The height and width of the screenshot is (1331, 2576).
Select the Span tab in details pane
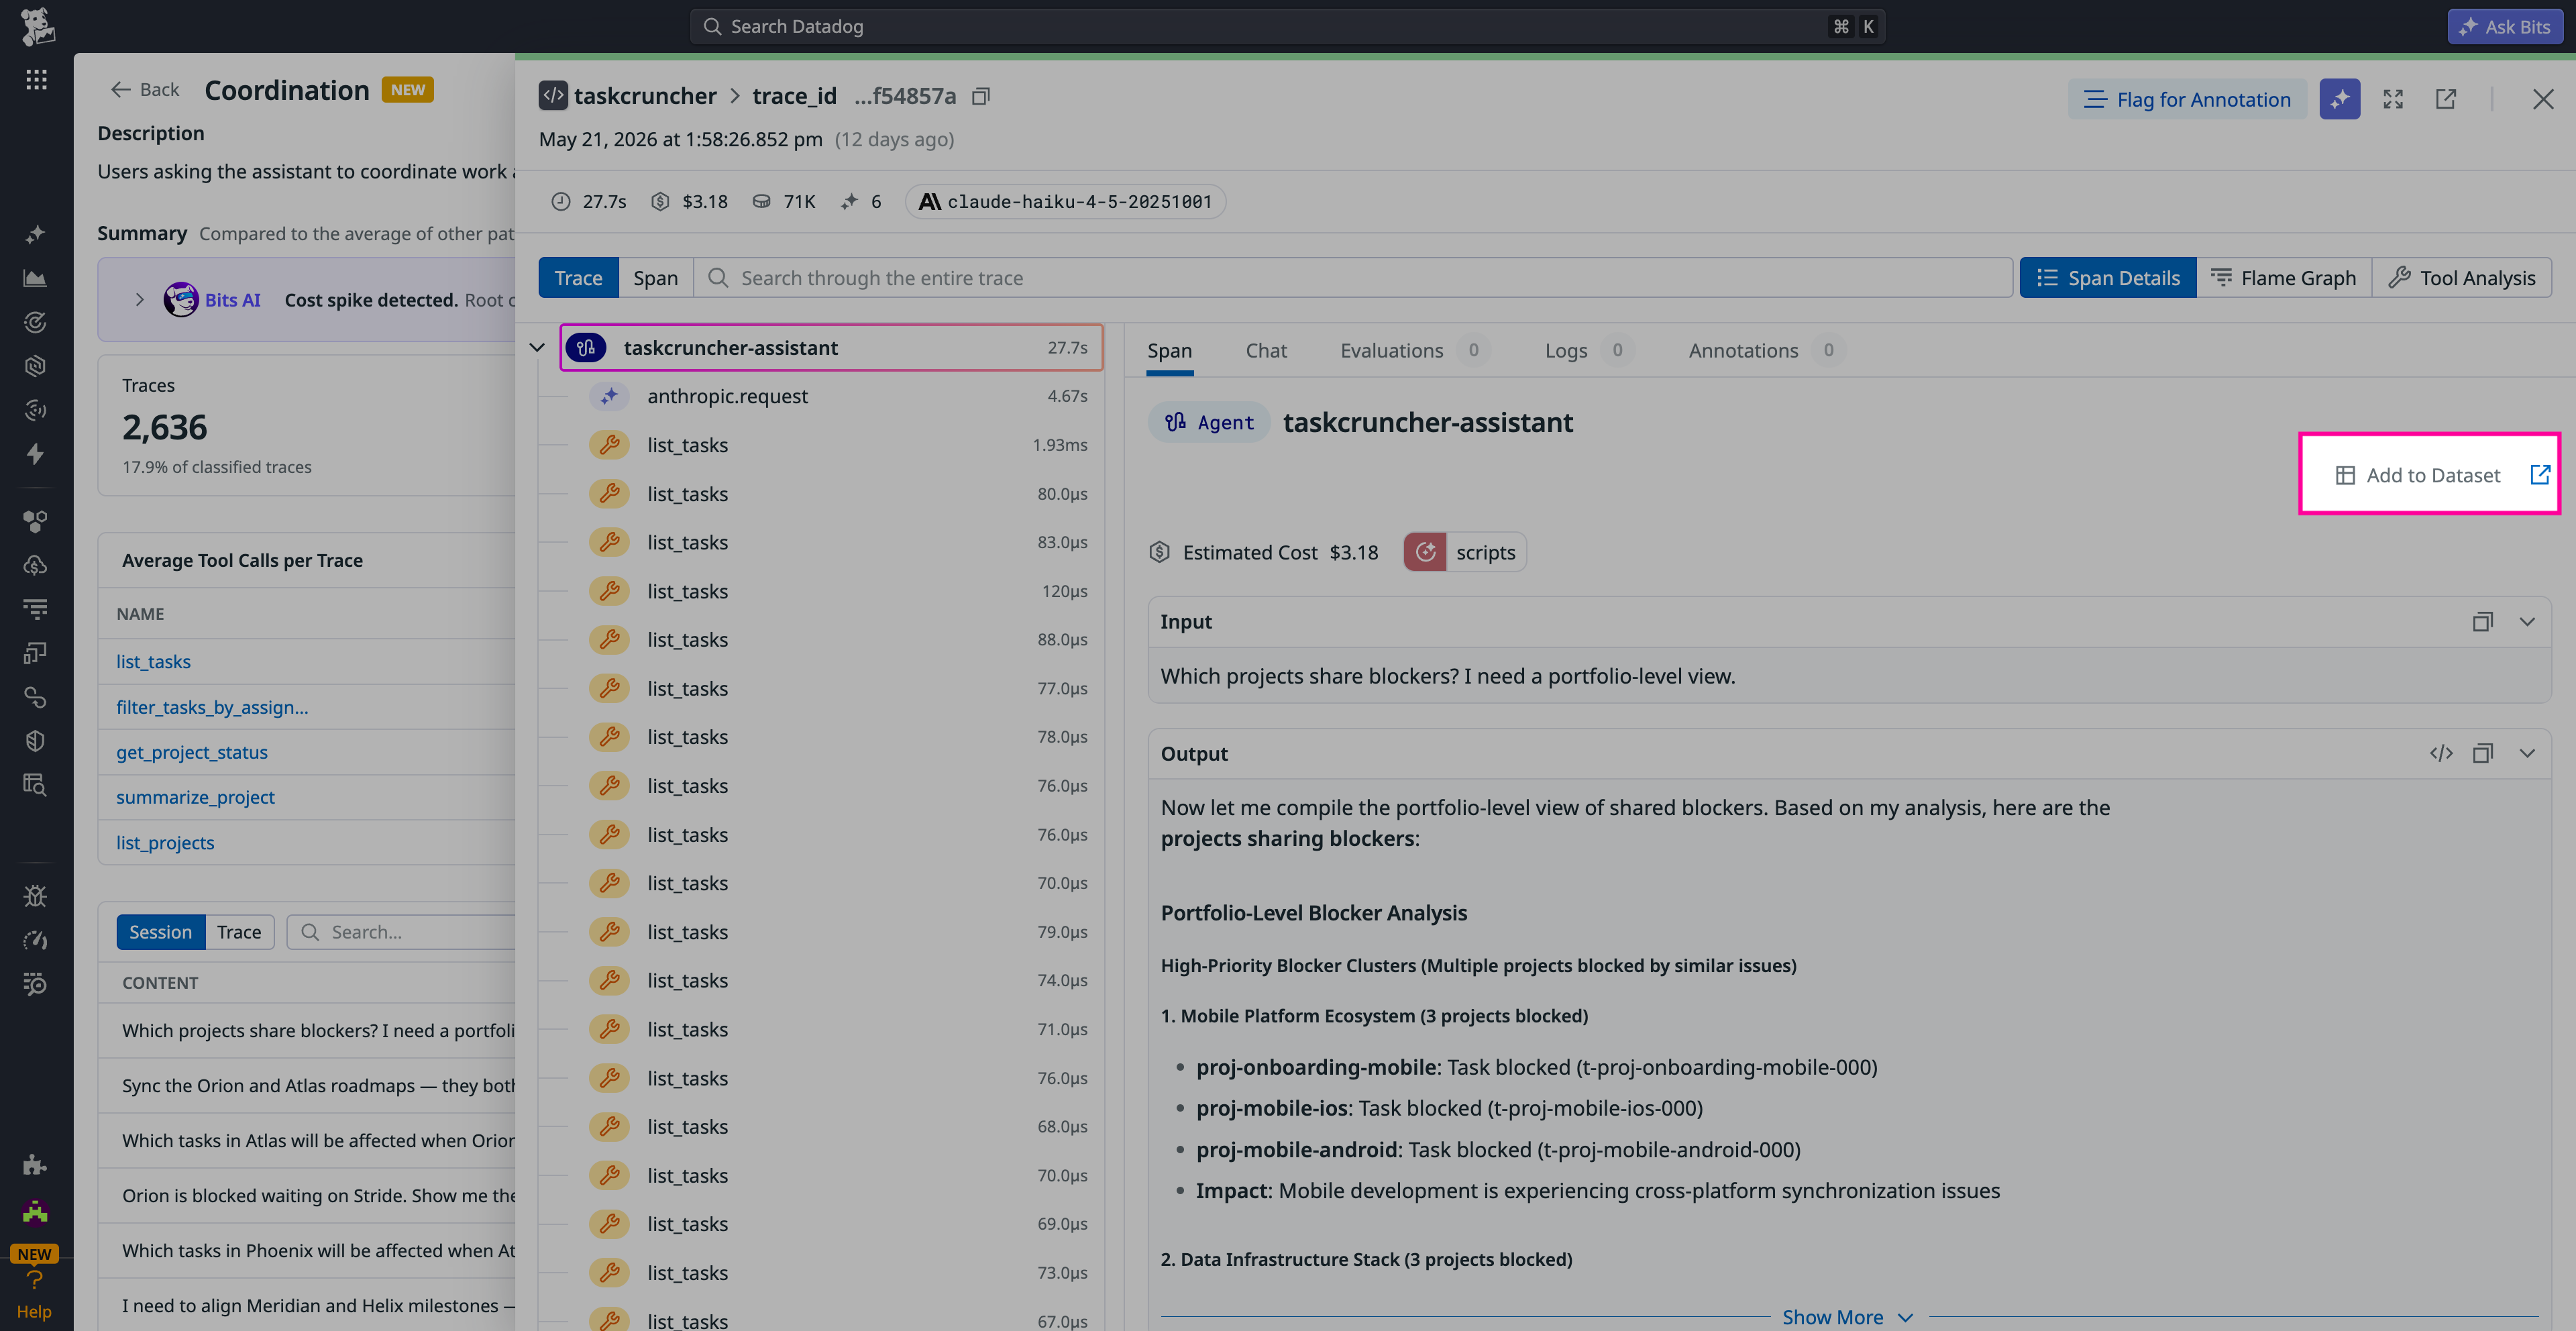pyautogui.click(x=1169, y=350)
